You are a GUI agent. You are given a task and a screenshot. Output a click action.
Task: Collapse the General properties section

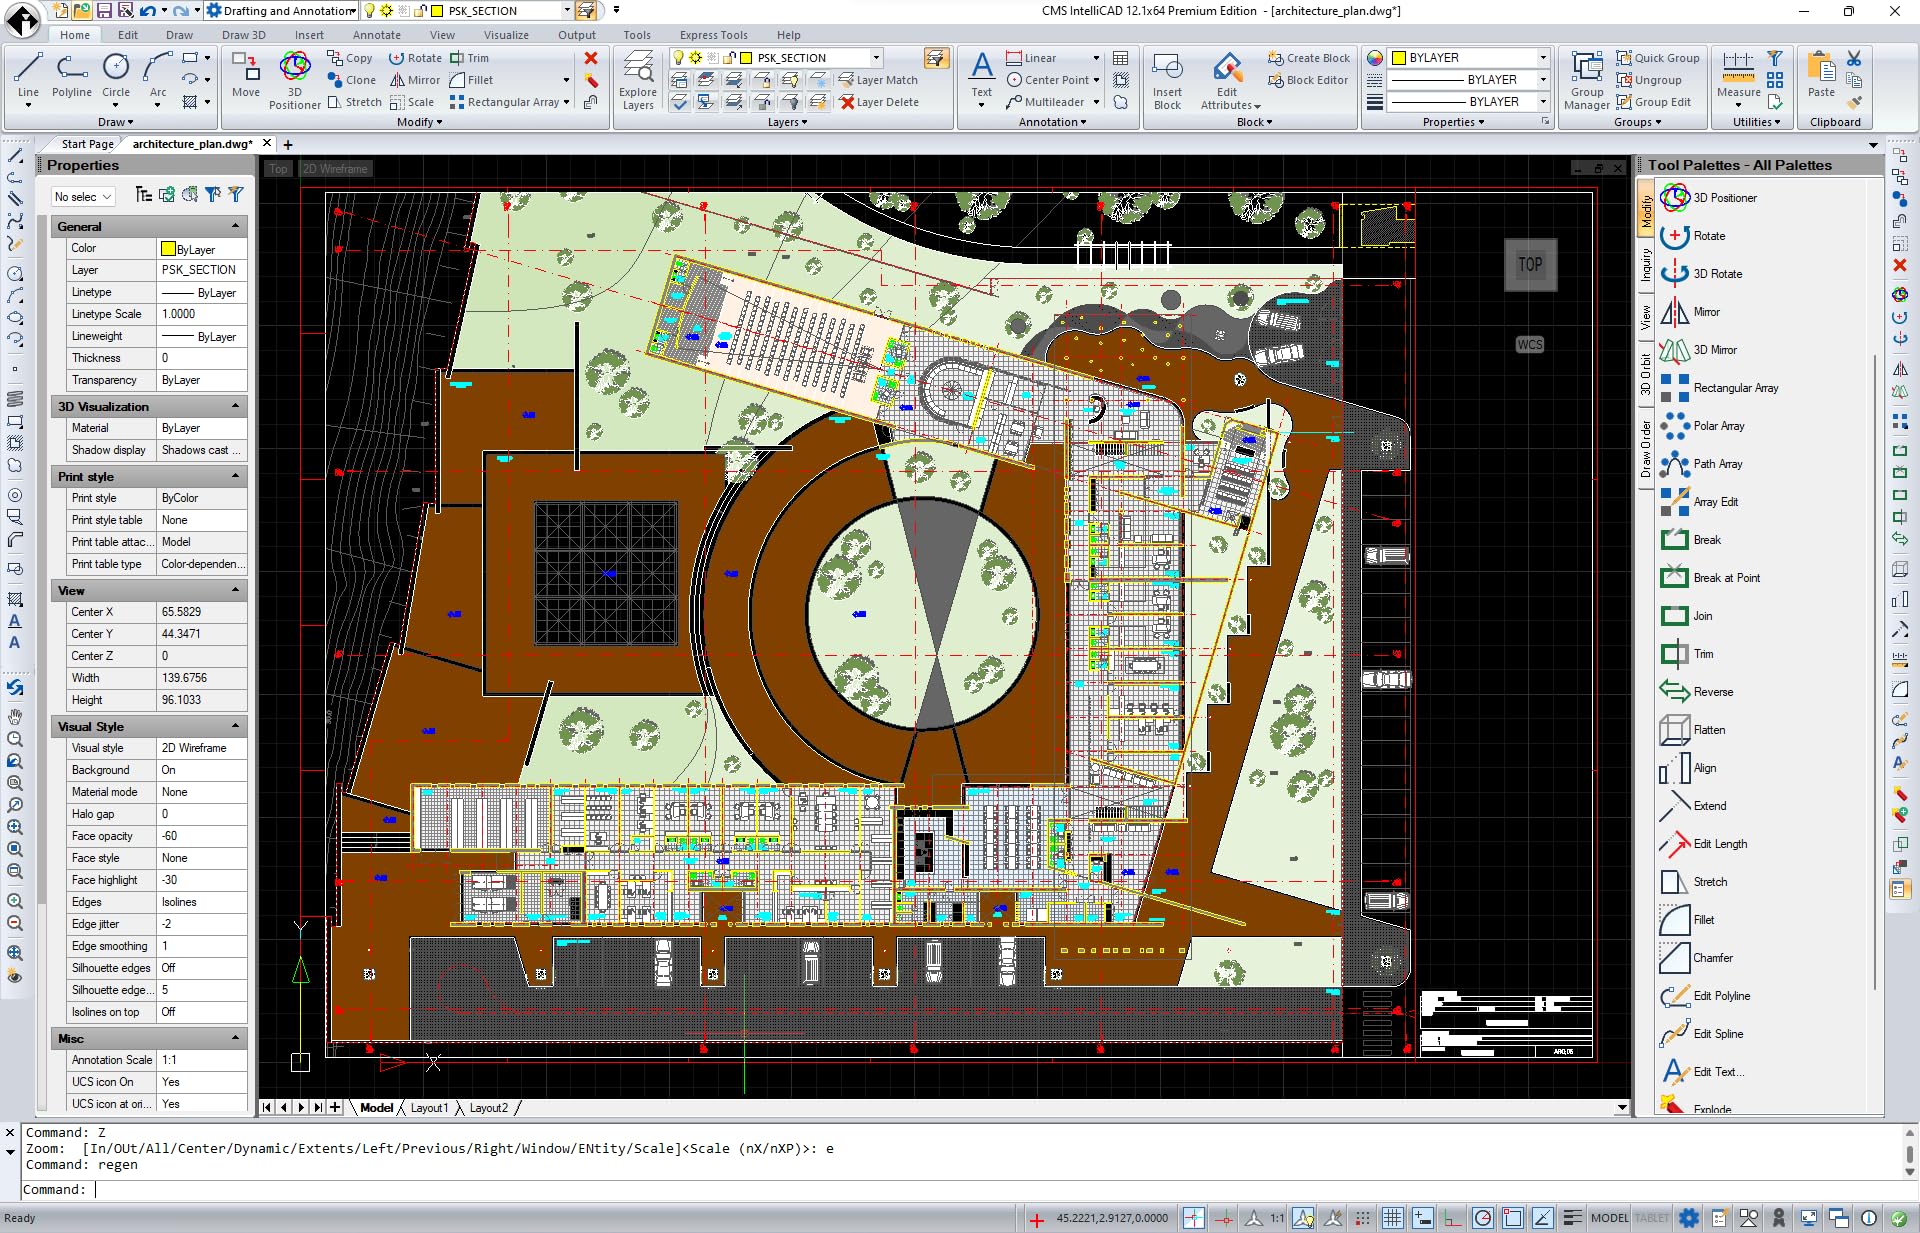pyautogui.click(x=236, y=227)
